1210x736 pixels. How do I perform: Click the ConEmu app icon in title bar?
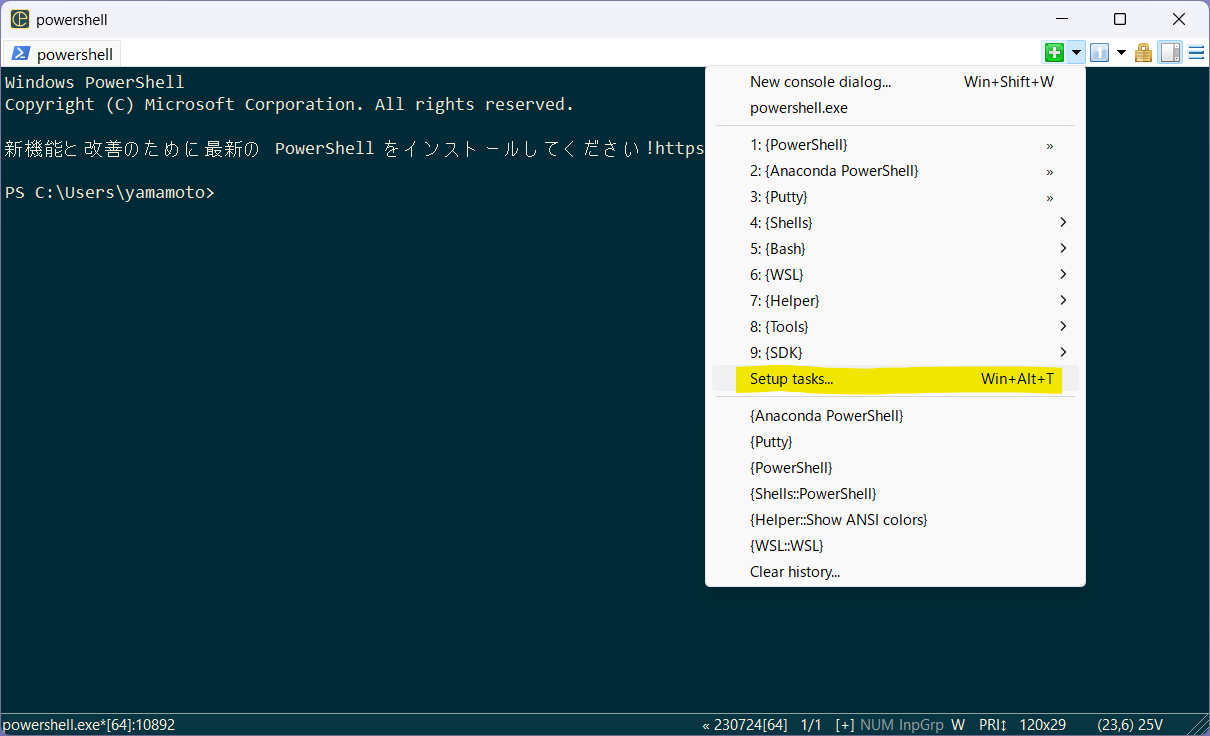point(20,19)
